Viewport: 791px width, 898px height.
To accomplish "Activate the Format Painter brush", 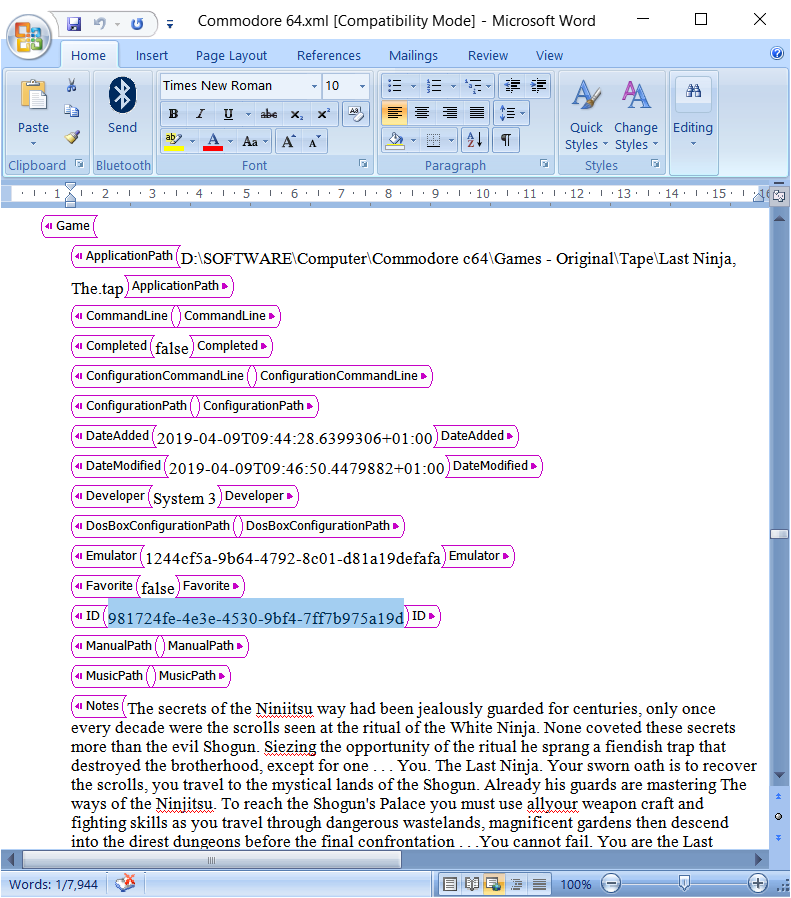I will click(72, 137).
